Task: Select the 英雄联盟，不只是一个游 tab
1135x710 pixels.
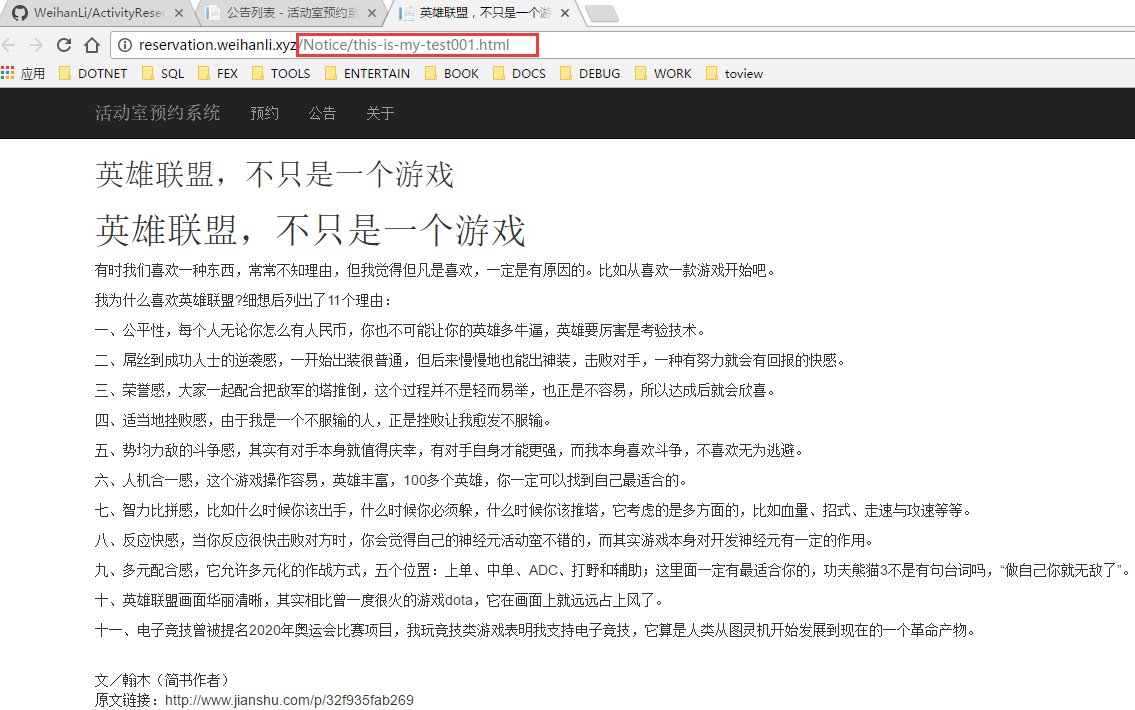Action: pos(485,13)
